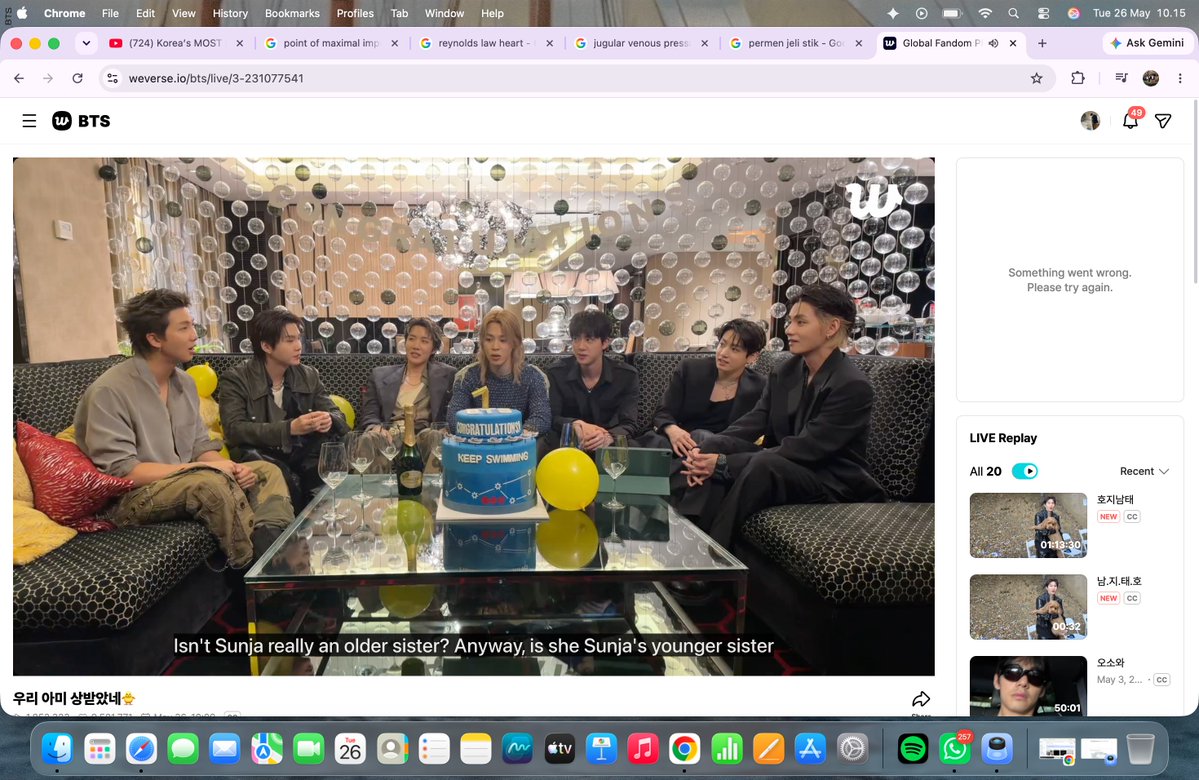Open the View menu
Image resolution: width=1199 pixels, height=780 pixels.
tap(184, 13)
